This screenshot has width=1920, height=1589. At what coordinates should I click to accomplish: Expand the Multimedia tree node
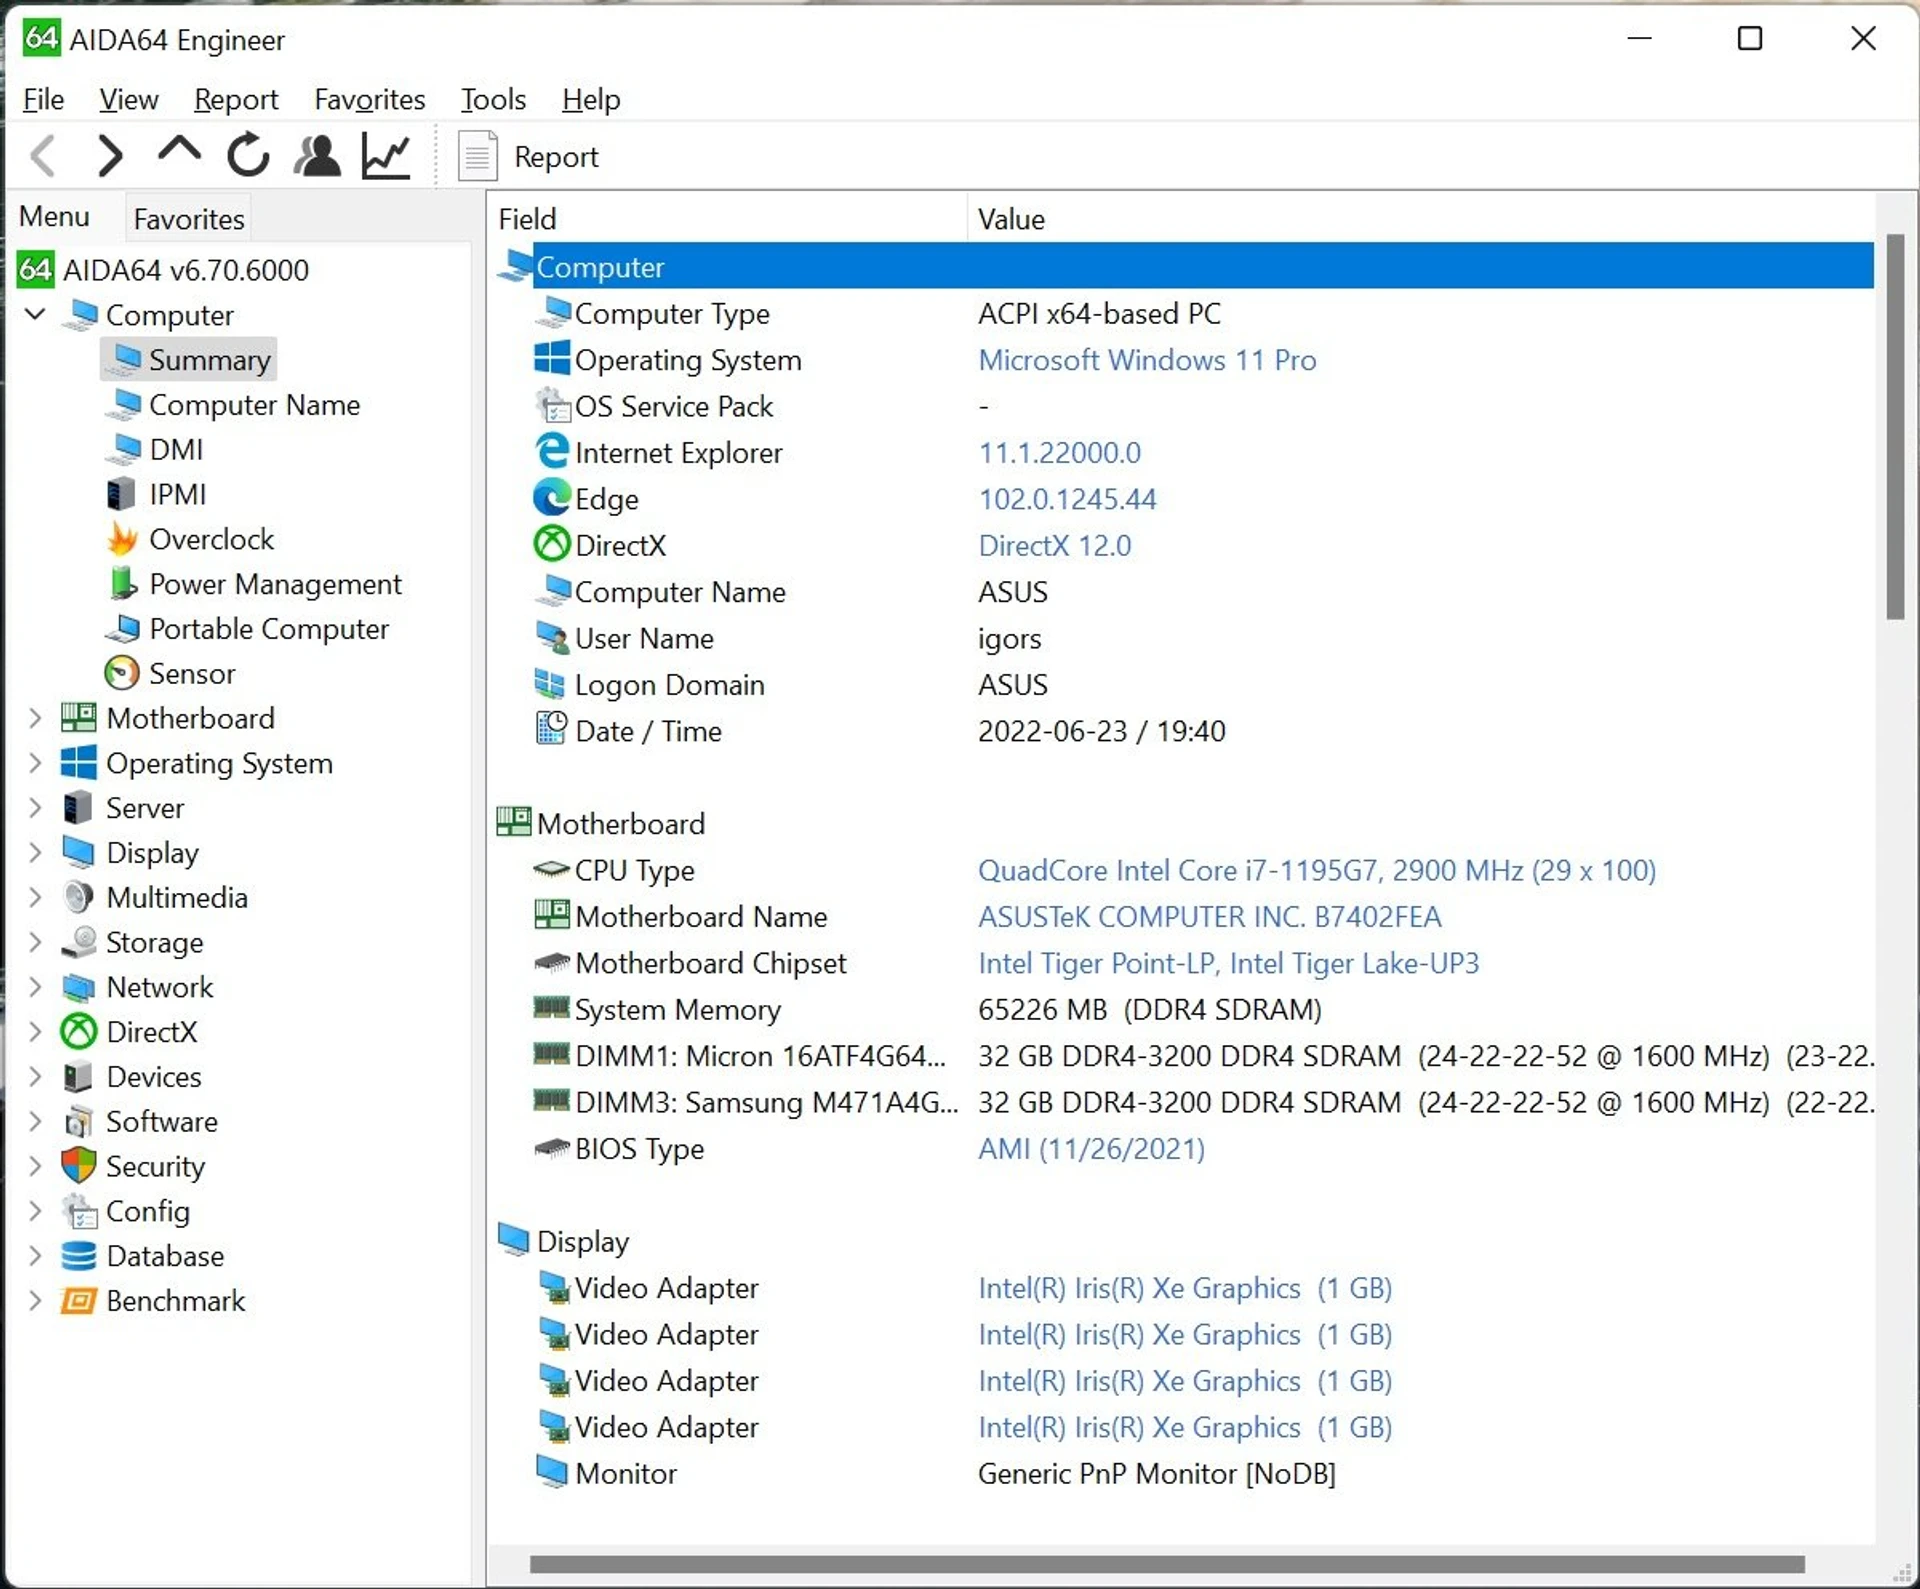click(x=35, y=897)
